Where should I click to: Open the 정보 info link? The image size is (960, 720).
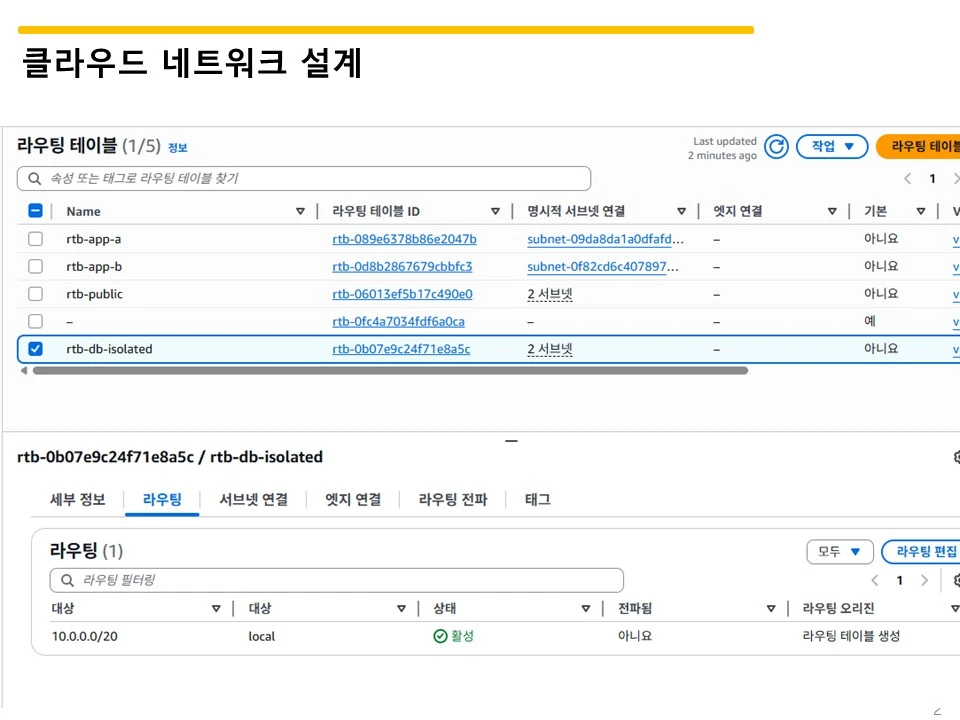[178, 148]
